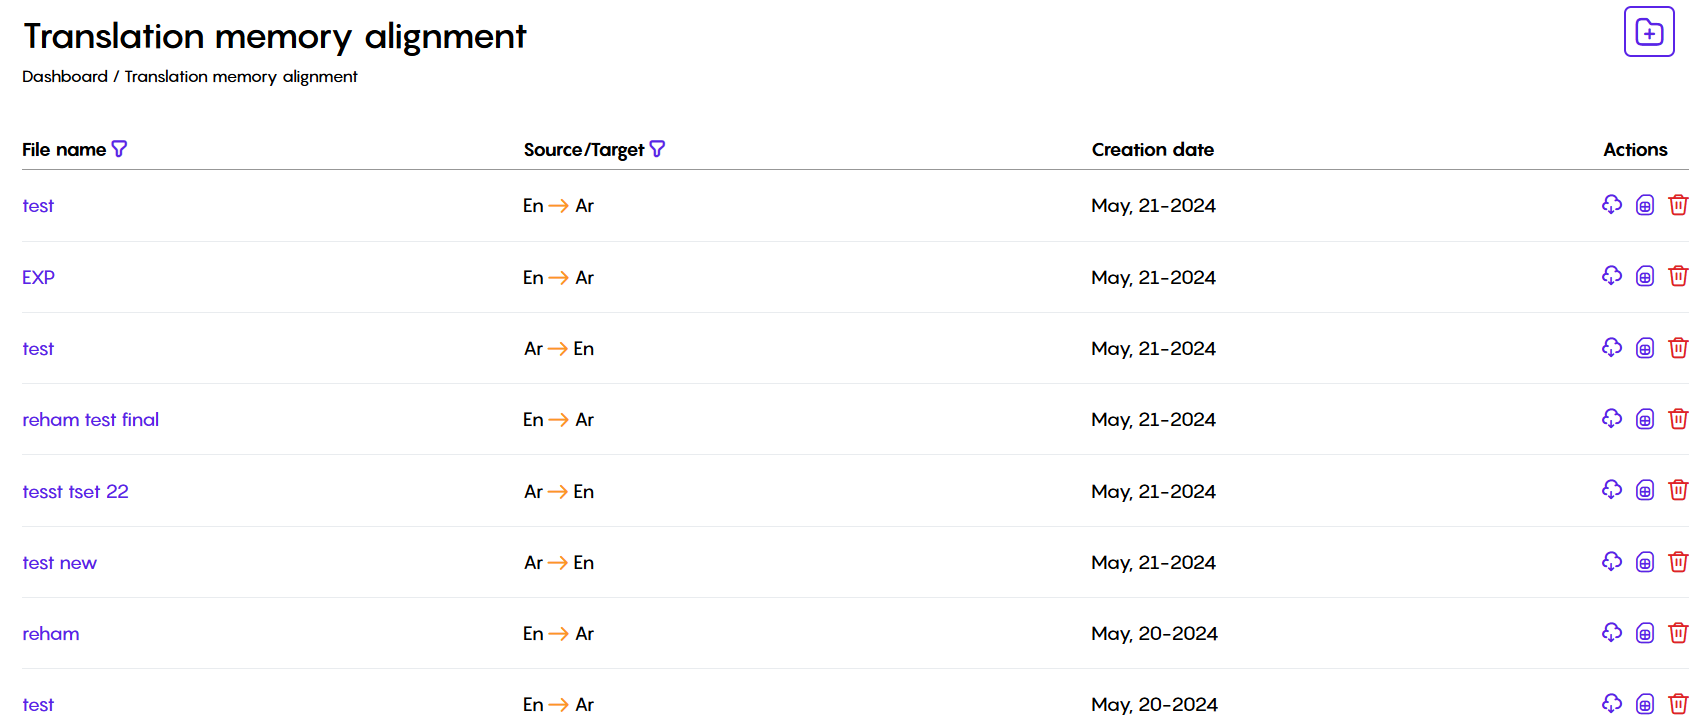Screen dimensions: 1705x726
Task: Click the Creation date column header
Action: click(1153, 149)
